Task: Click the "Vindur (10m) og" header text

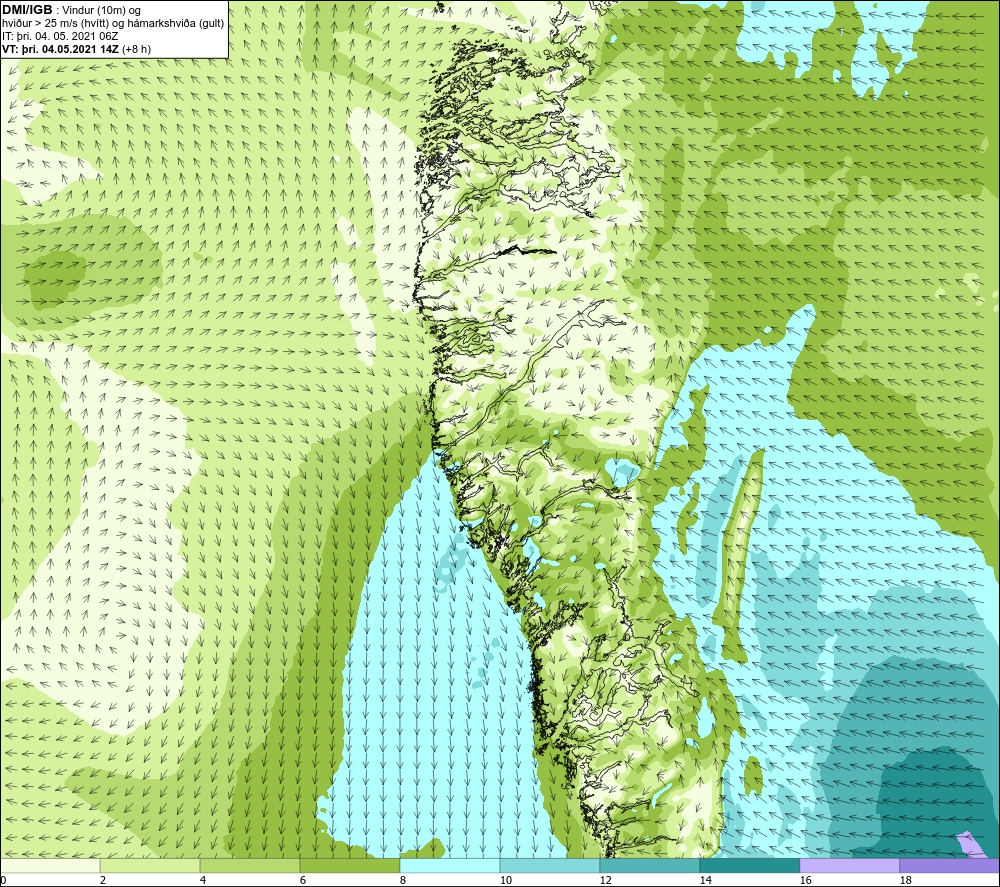Action: click(x=101, y=11)
